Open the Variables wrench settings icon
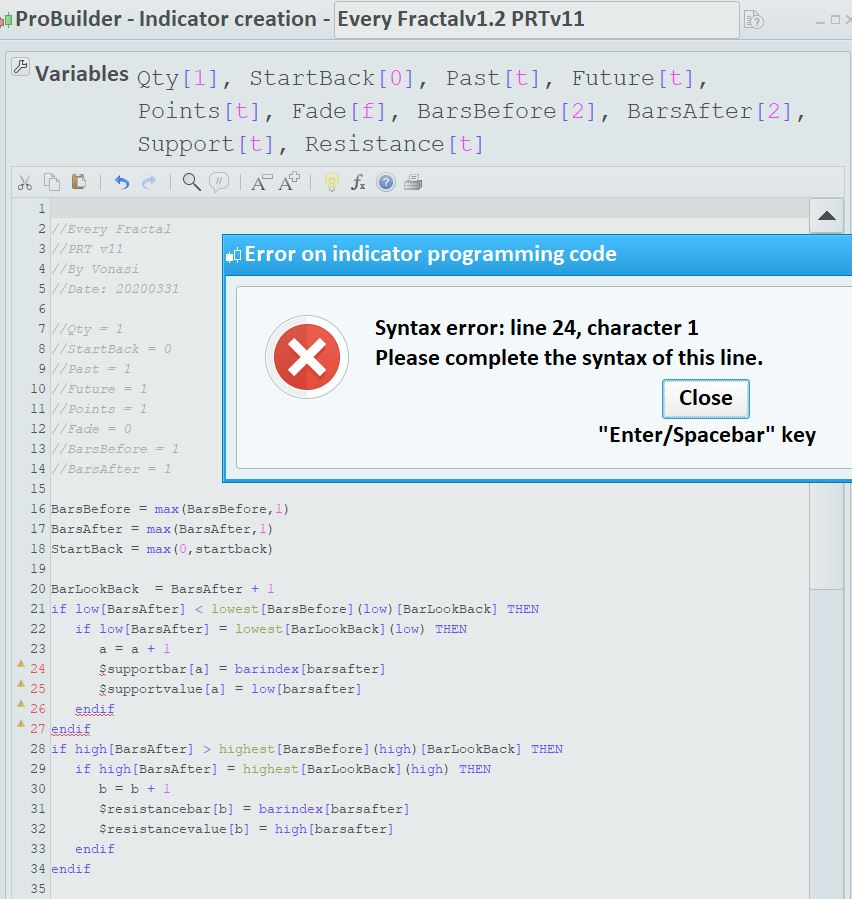 tap(21, 67)
